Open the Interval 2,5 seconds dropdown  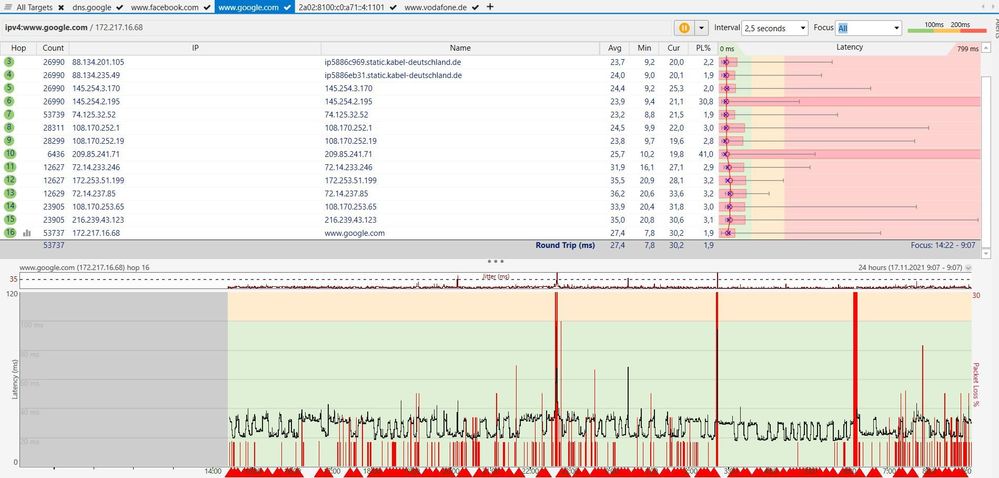(x=775, y=28)
